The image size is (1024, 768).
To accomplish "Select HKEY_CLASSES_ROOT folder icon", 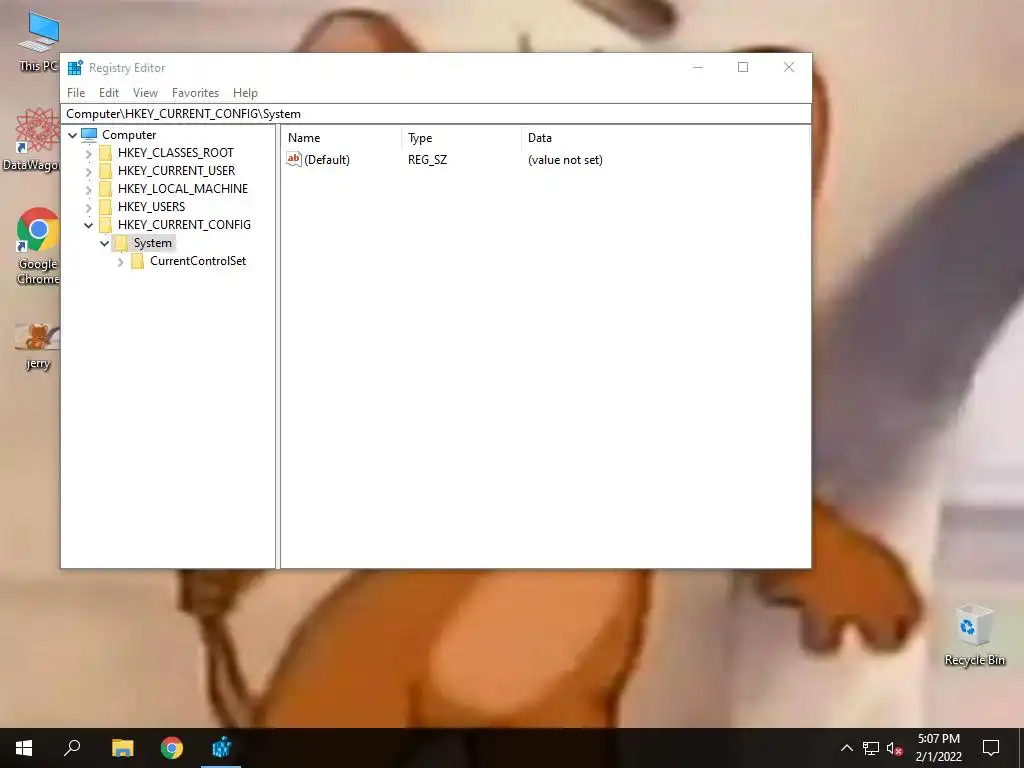I will [105, 153].
